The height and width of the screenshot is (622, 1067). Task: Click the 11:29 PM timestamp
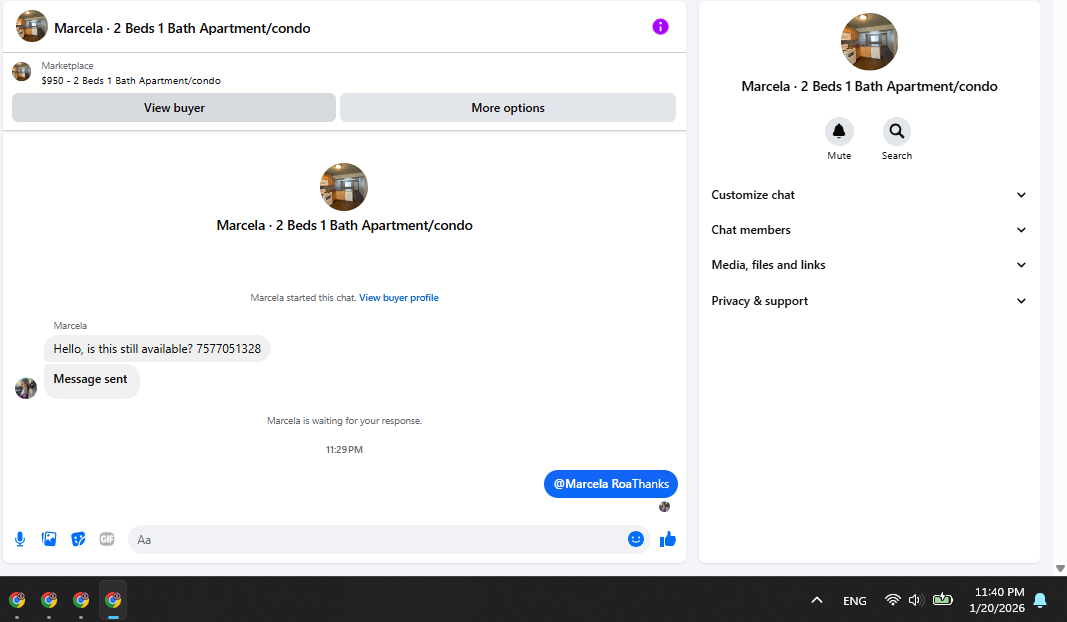pyautogui.click(x=344, y=450)
